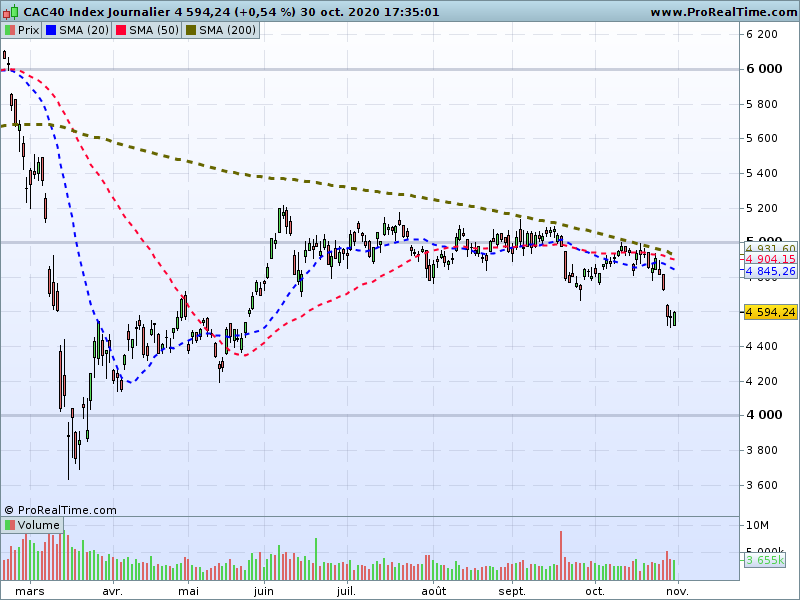Click the Prix candle color icon
800x600 pixels.
tap(10, 30)
